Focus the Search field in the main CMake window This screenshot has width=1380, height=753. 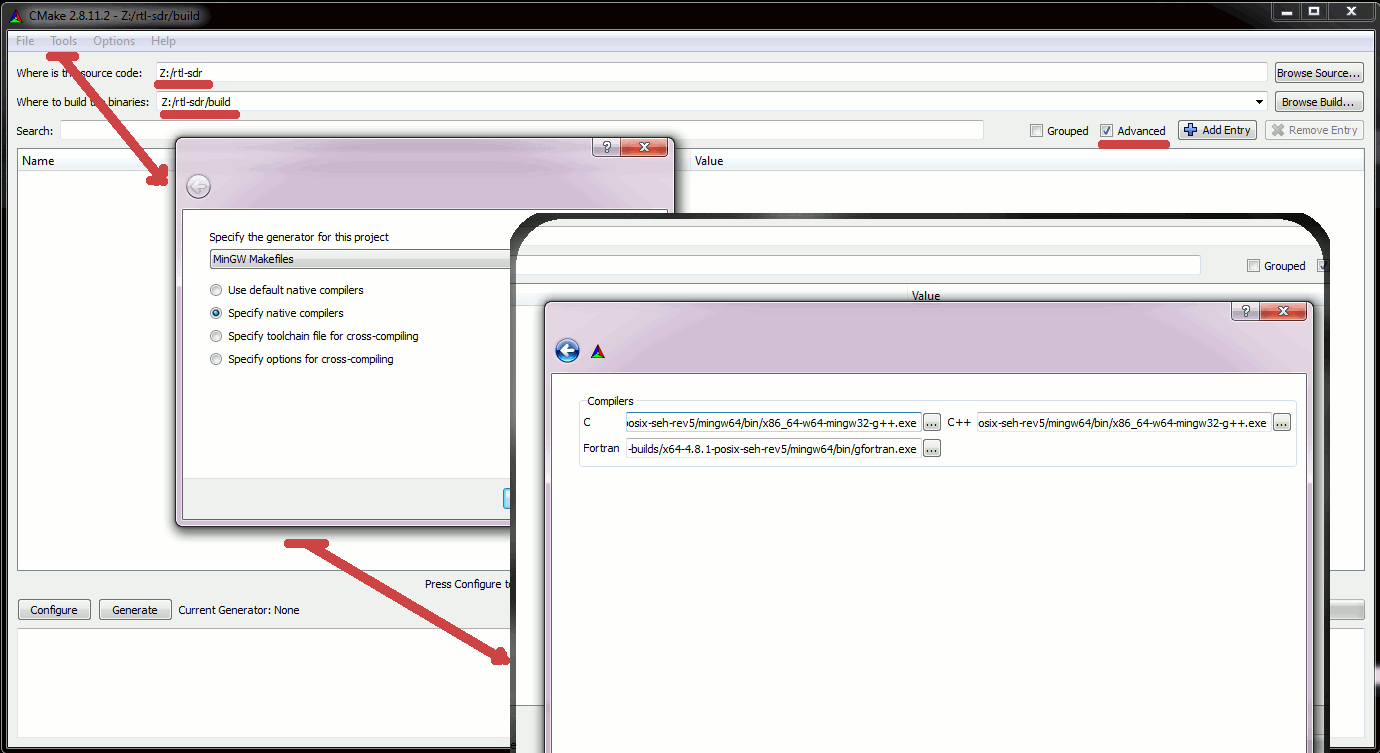pyautogui.click(x=521, y=131)
